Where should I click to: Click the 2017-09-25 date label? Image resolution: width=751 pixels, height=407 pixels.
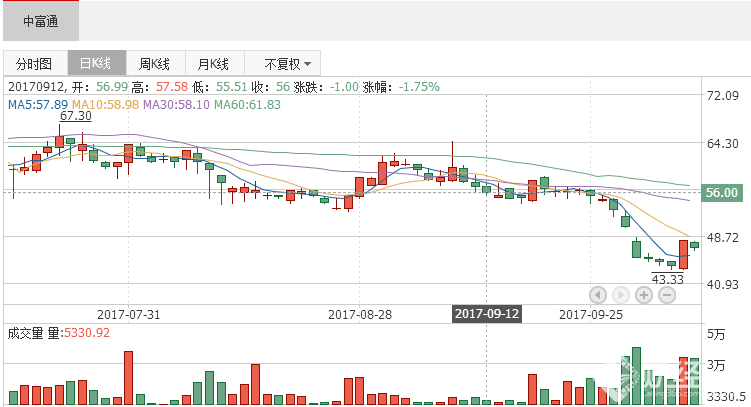pyautogui.click(x=591, y=315)
